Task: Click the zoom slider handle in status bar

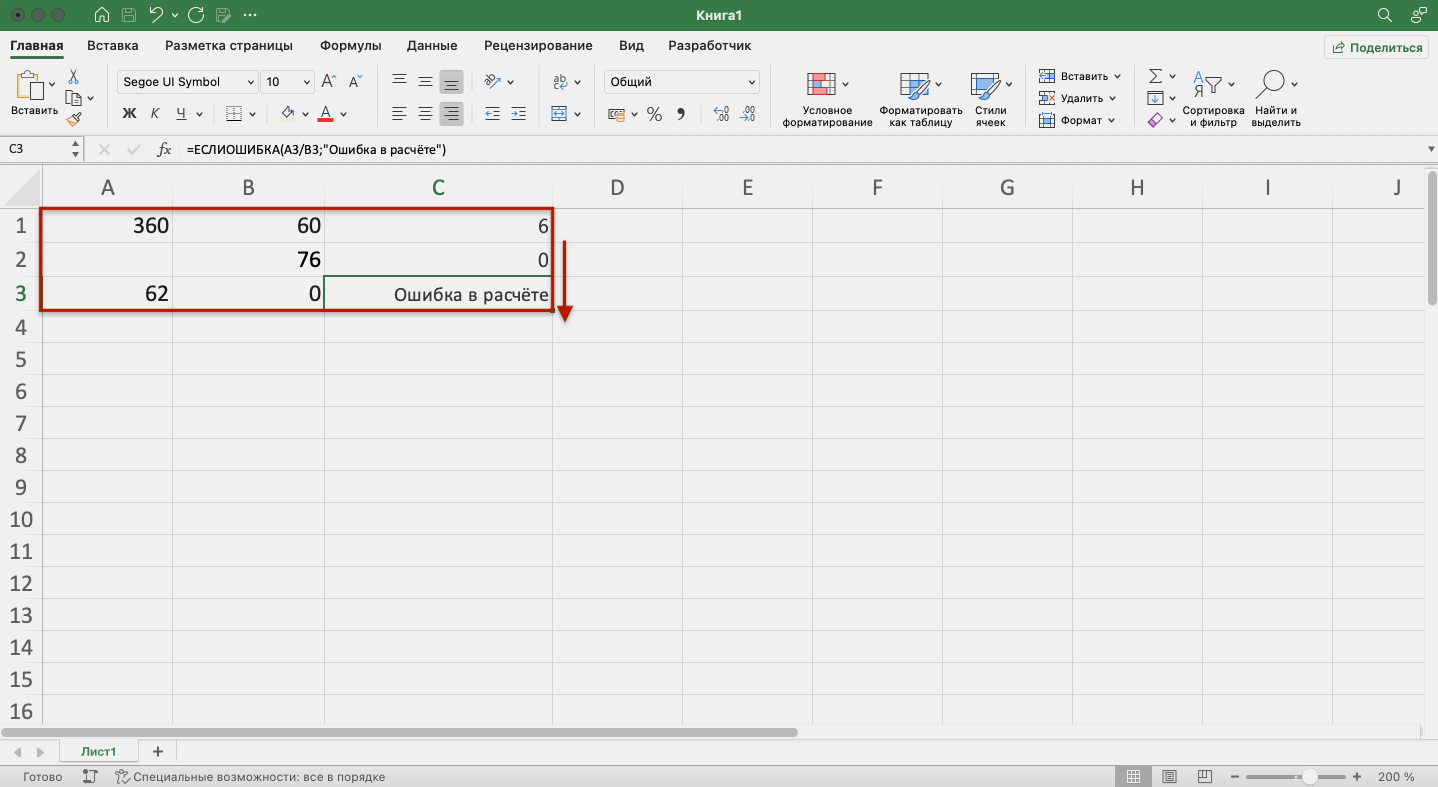Action: [x=1308, y=777]
